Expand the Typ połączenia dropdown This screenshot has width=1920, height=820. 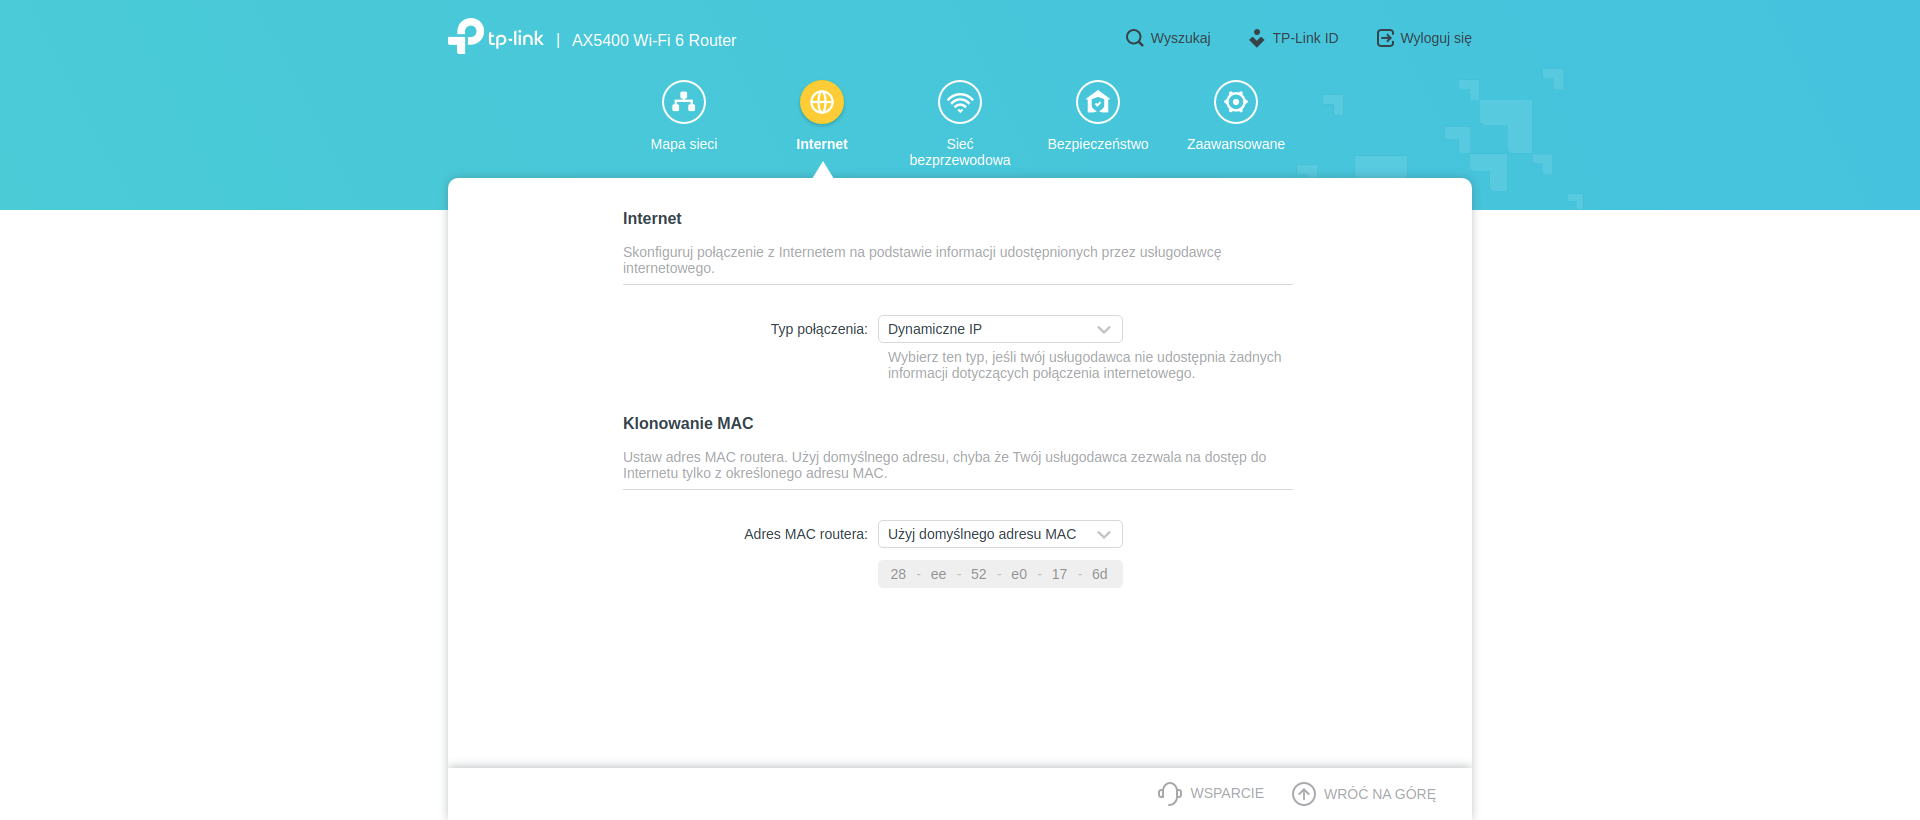999,329
